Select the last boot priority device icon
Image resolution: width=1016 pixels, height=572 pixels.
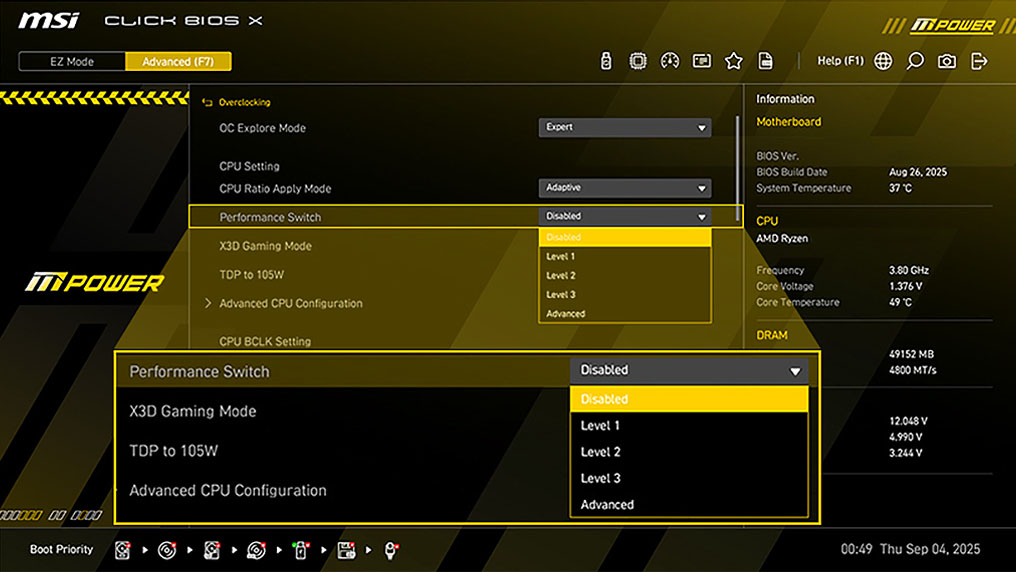coord(391,550)
